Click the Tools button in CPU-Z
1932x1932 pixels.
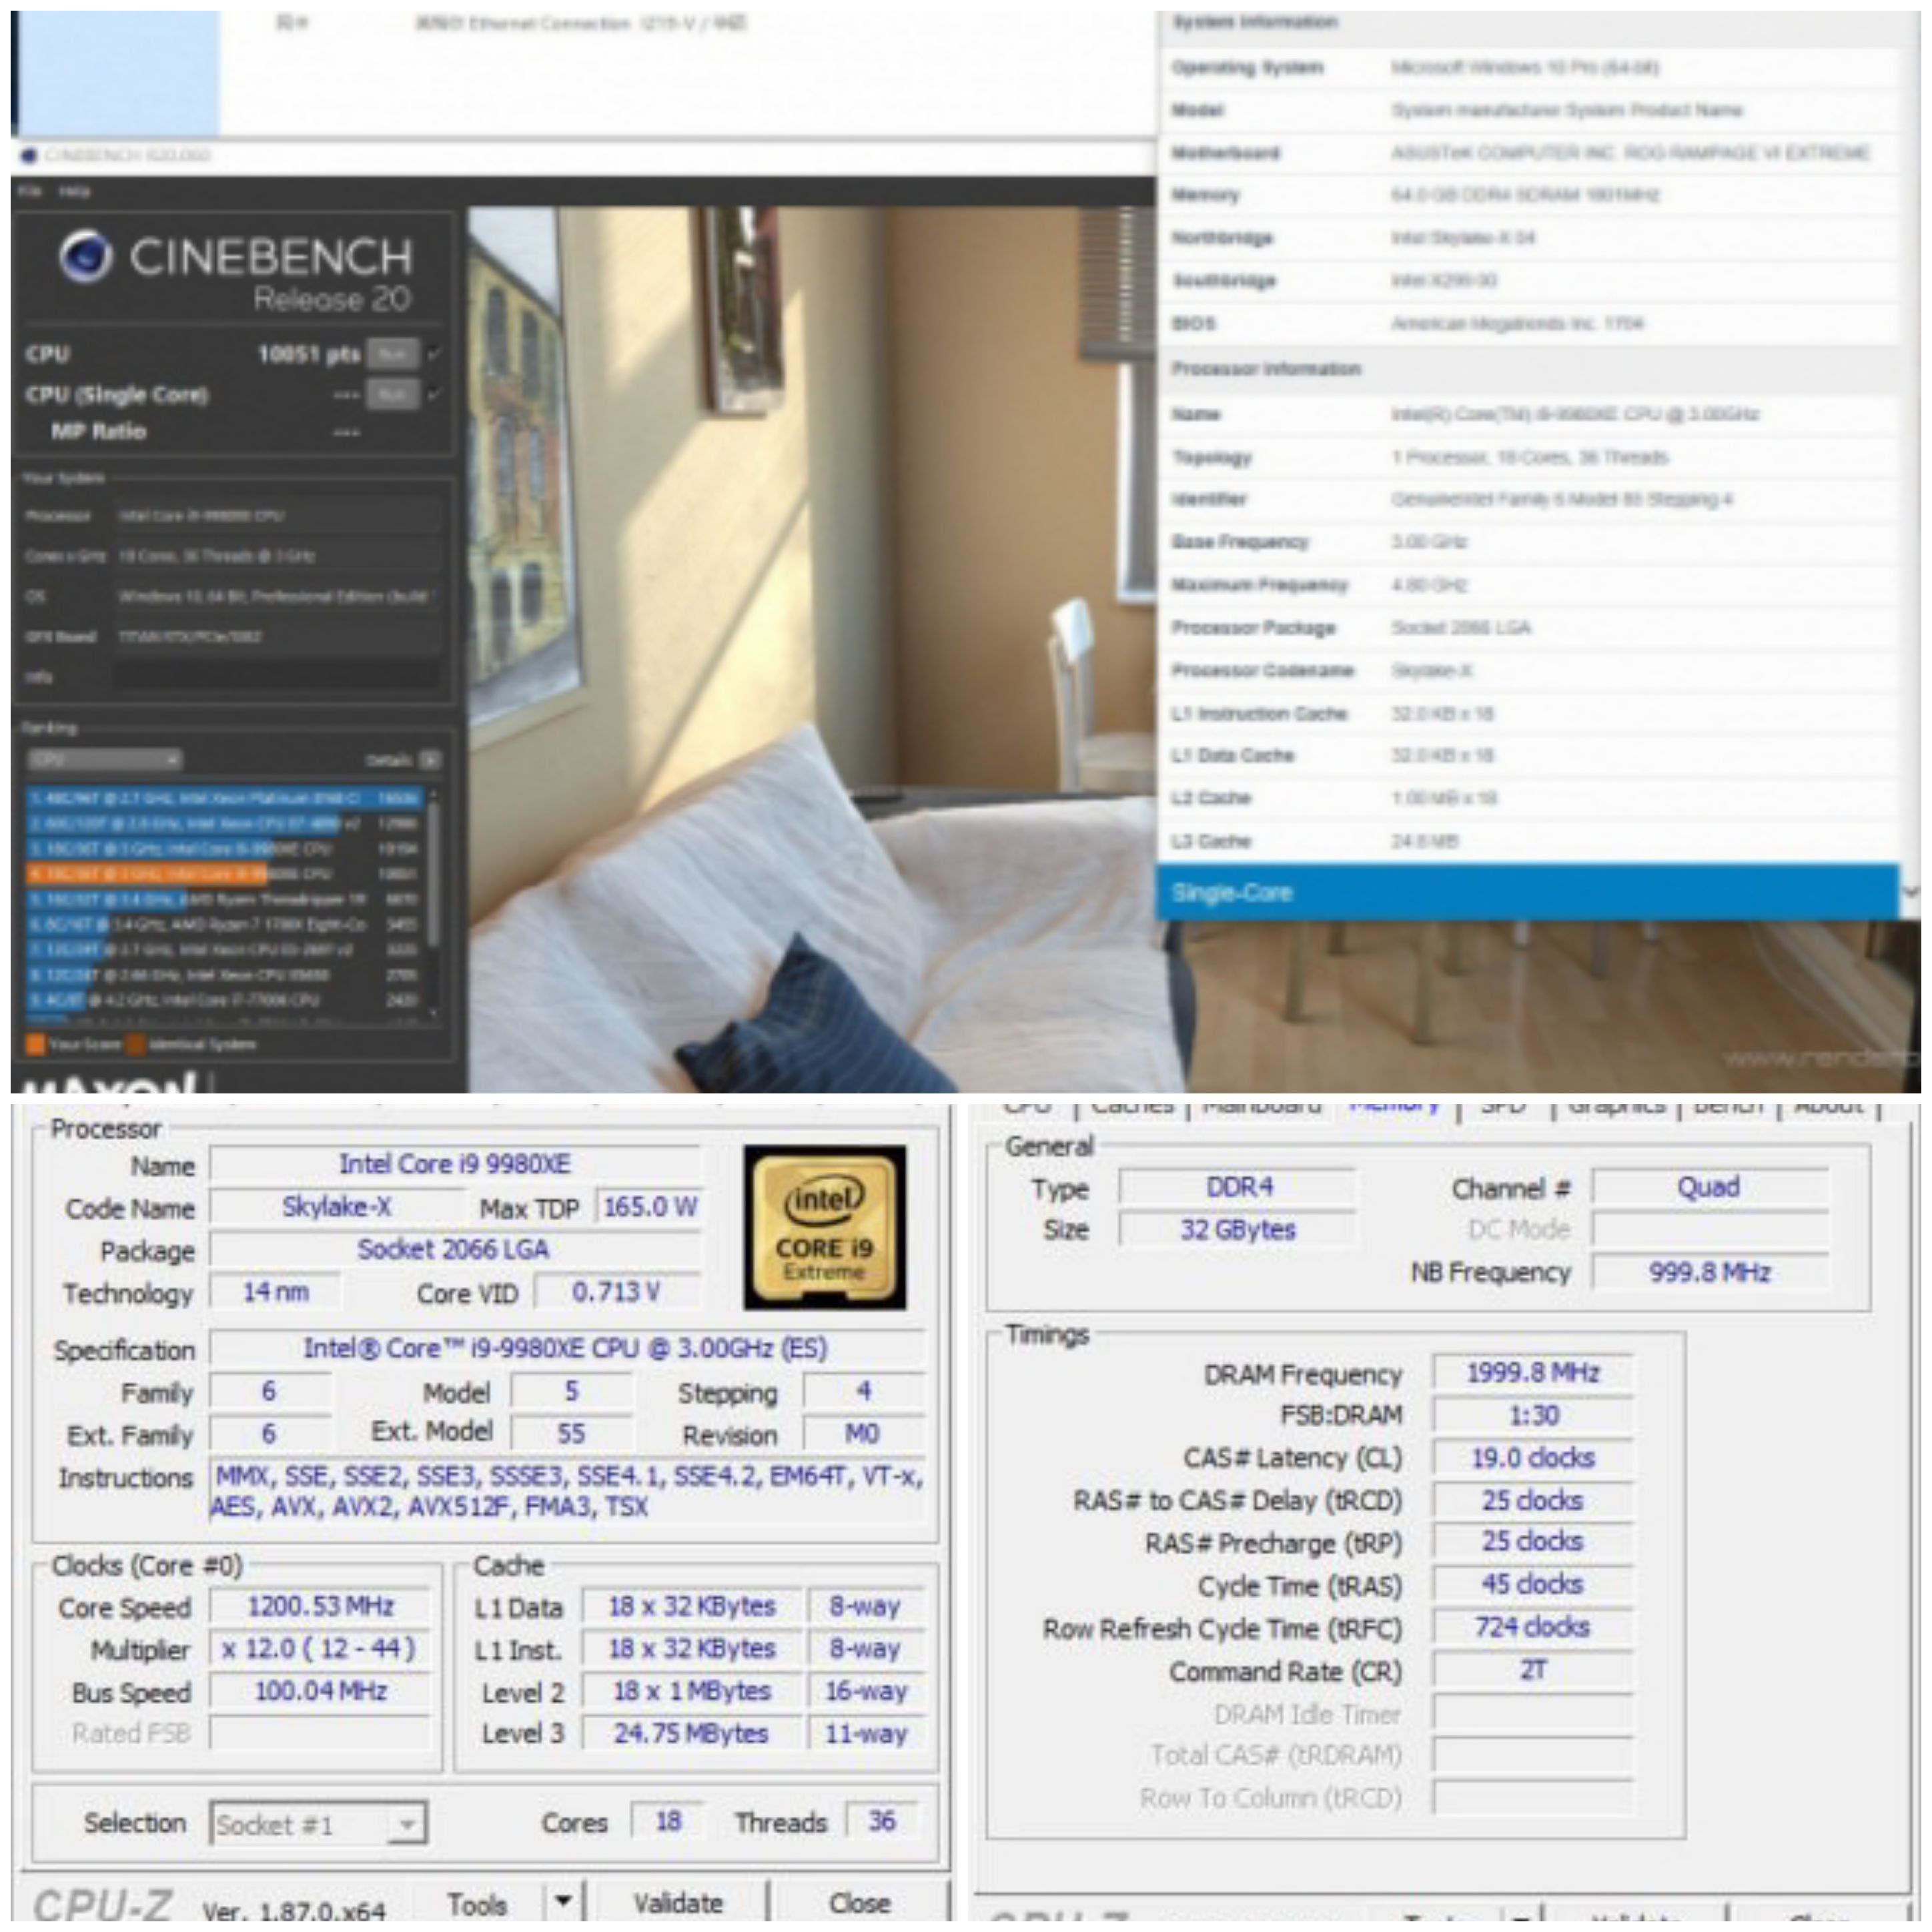coord(477,1903)
